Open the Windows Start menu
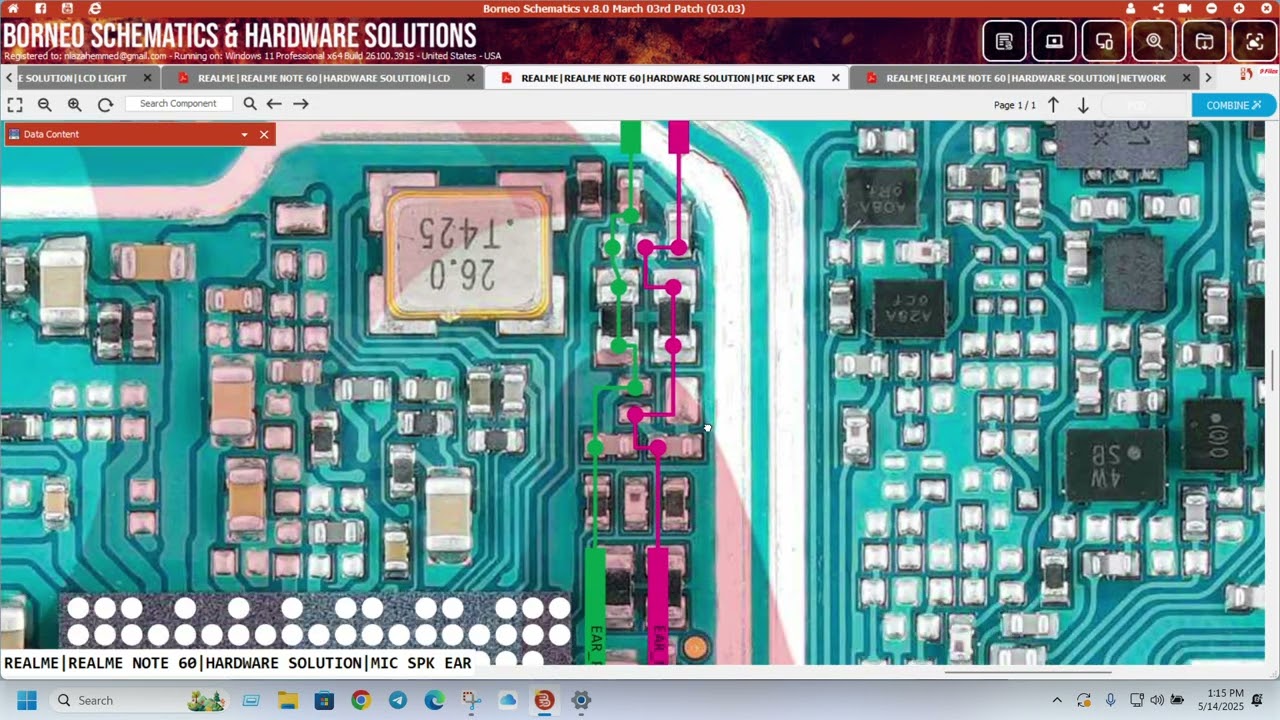The height and width of the screenshot is (720, 1280). pyautogui.click(x=27, y=700)
